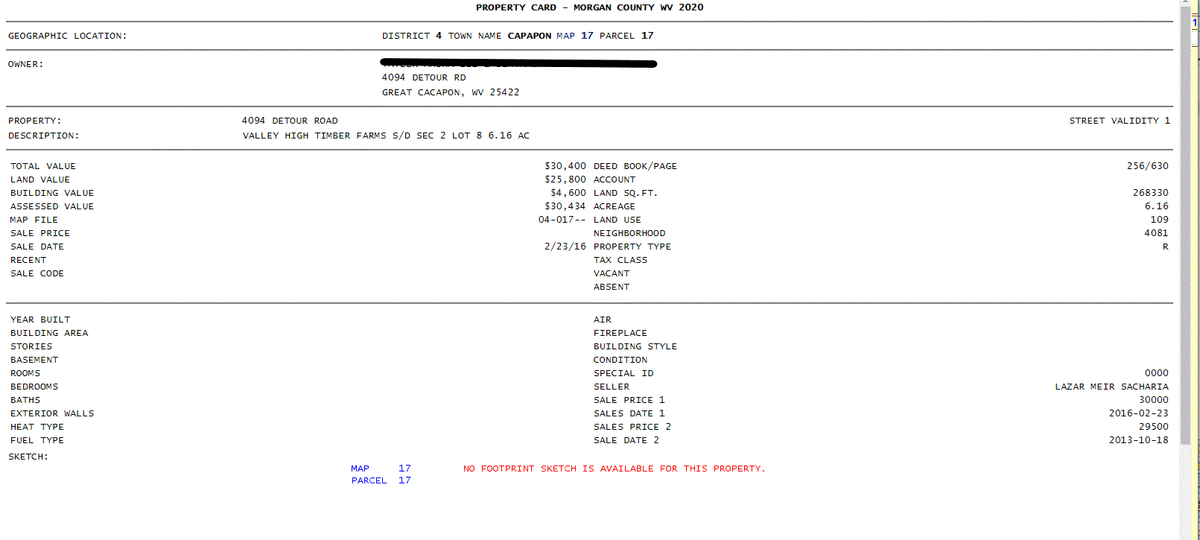
Task: Click deed book/page value 256/630
Action: click(x=1148, y=166)
